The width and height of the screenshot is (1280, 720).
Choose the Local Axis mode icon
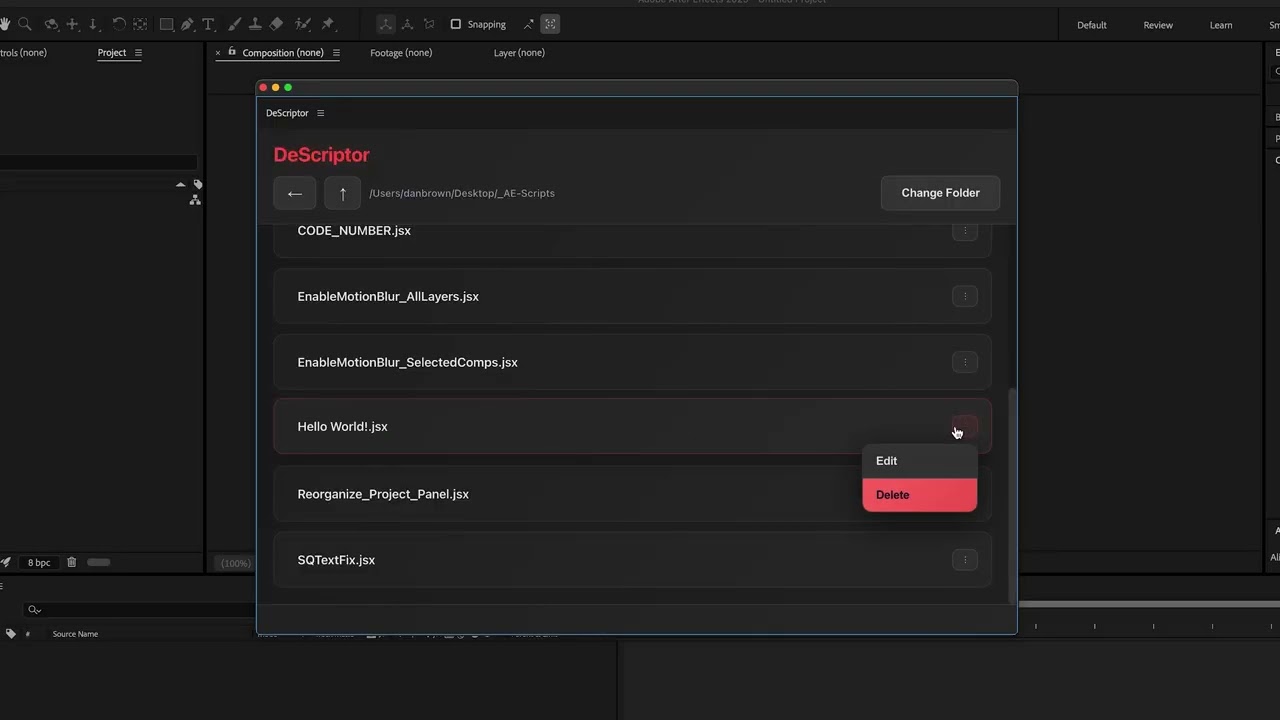tap(386, 24)
